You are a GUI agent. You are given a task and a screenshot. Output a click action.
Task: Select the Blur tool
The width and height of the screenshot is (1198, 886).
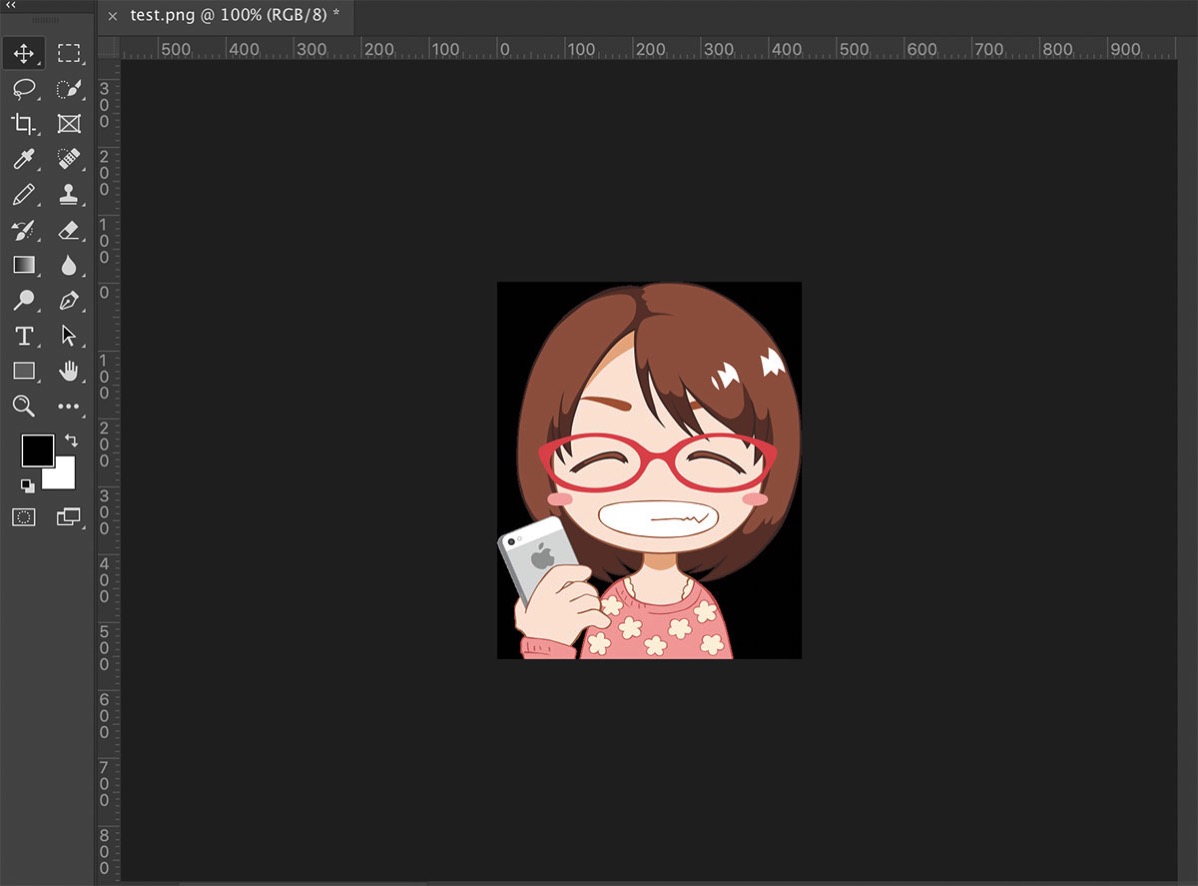[69, 265]
